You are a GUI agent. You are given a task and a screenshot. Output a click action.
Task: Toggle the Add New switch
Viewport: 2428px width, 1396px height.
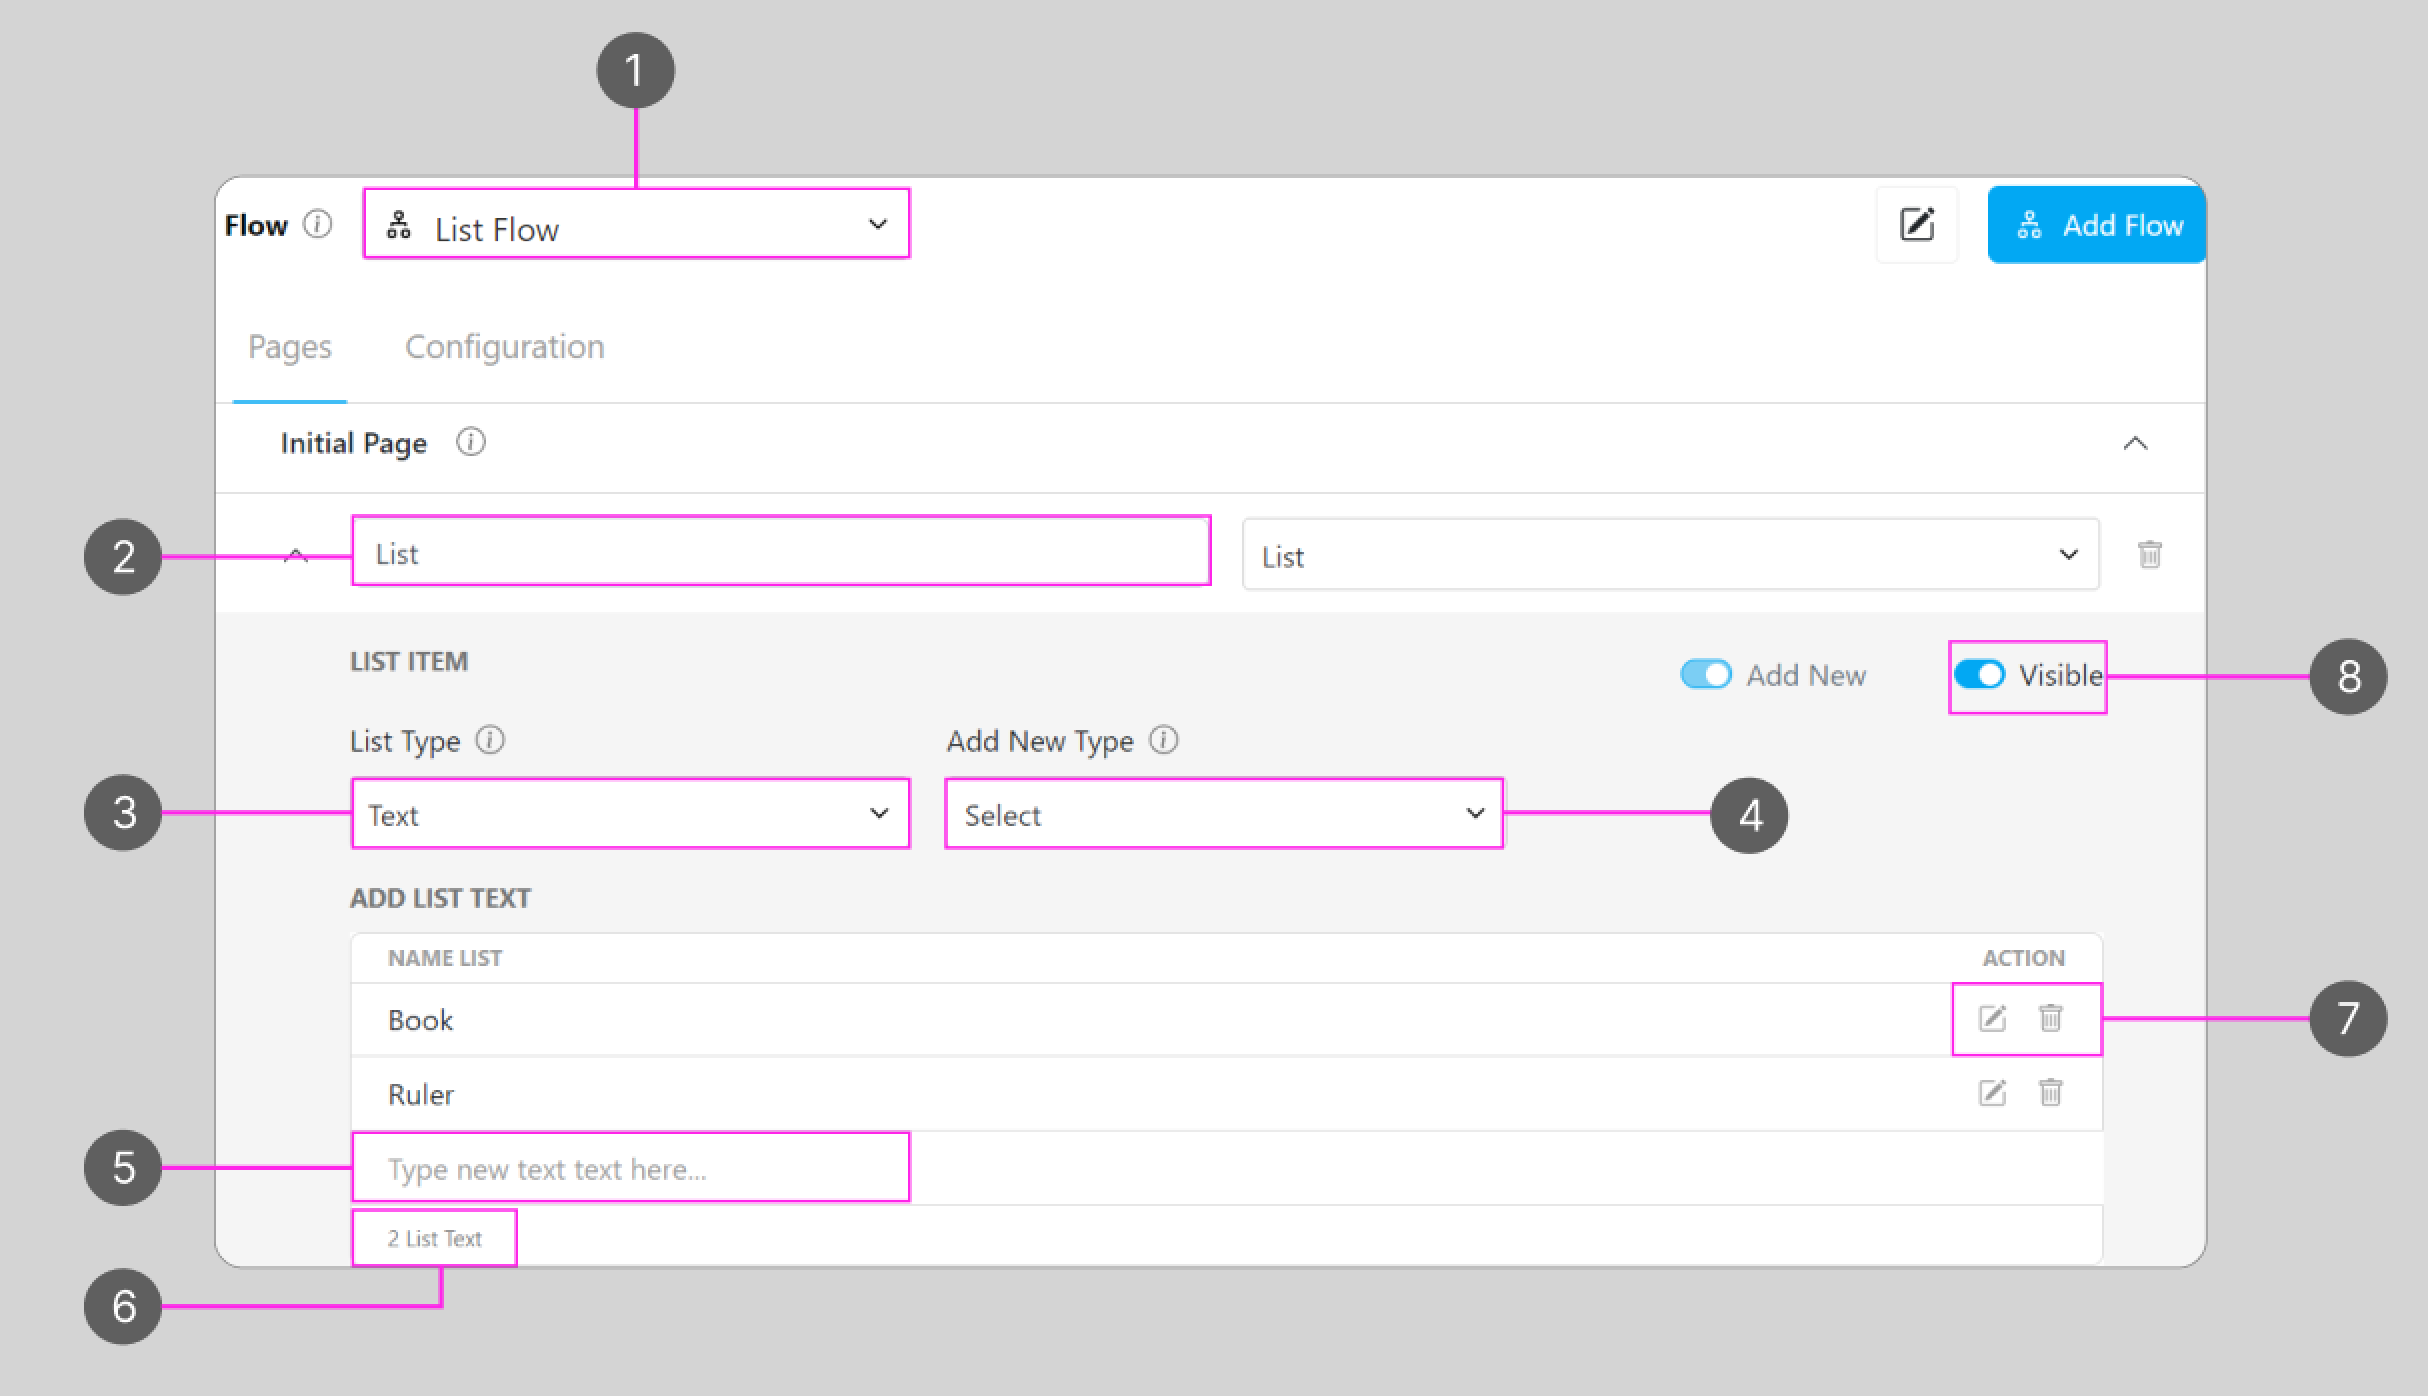click(x=1706, y=675)
